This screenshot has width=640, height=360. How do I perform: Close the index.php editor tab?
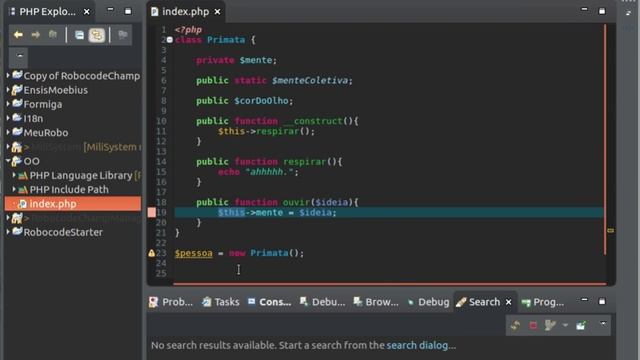[218, 12]
